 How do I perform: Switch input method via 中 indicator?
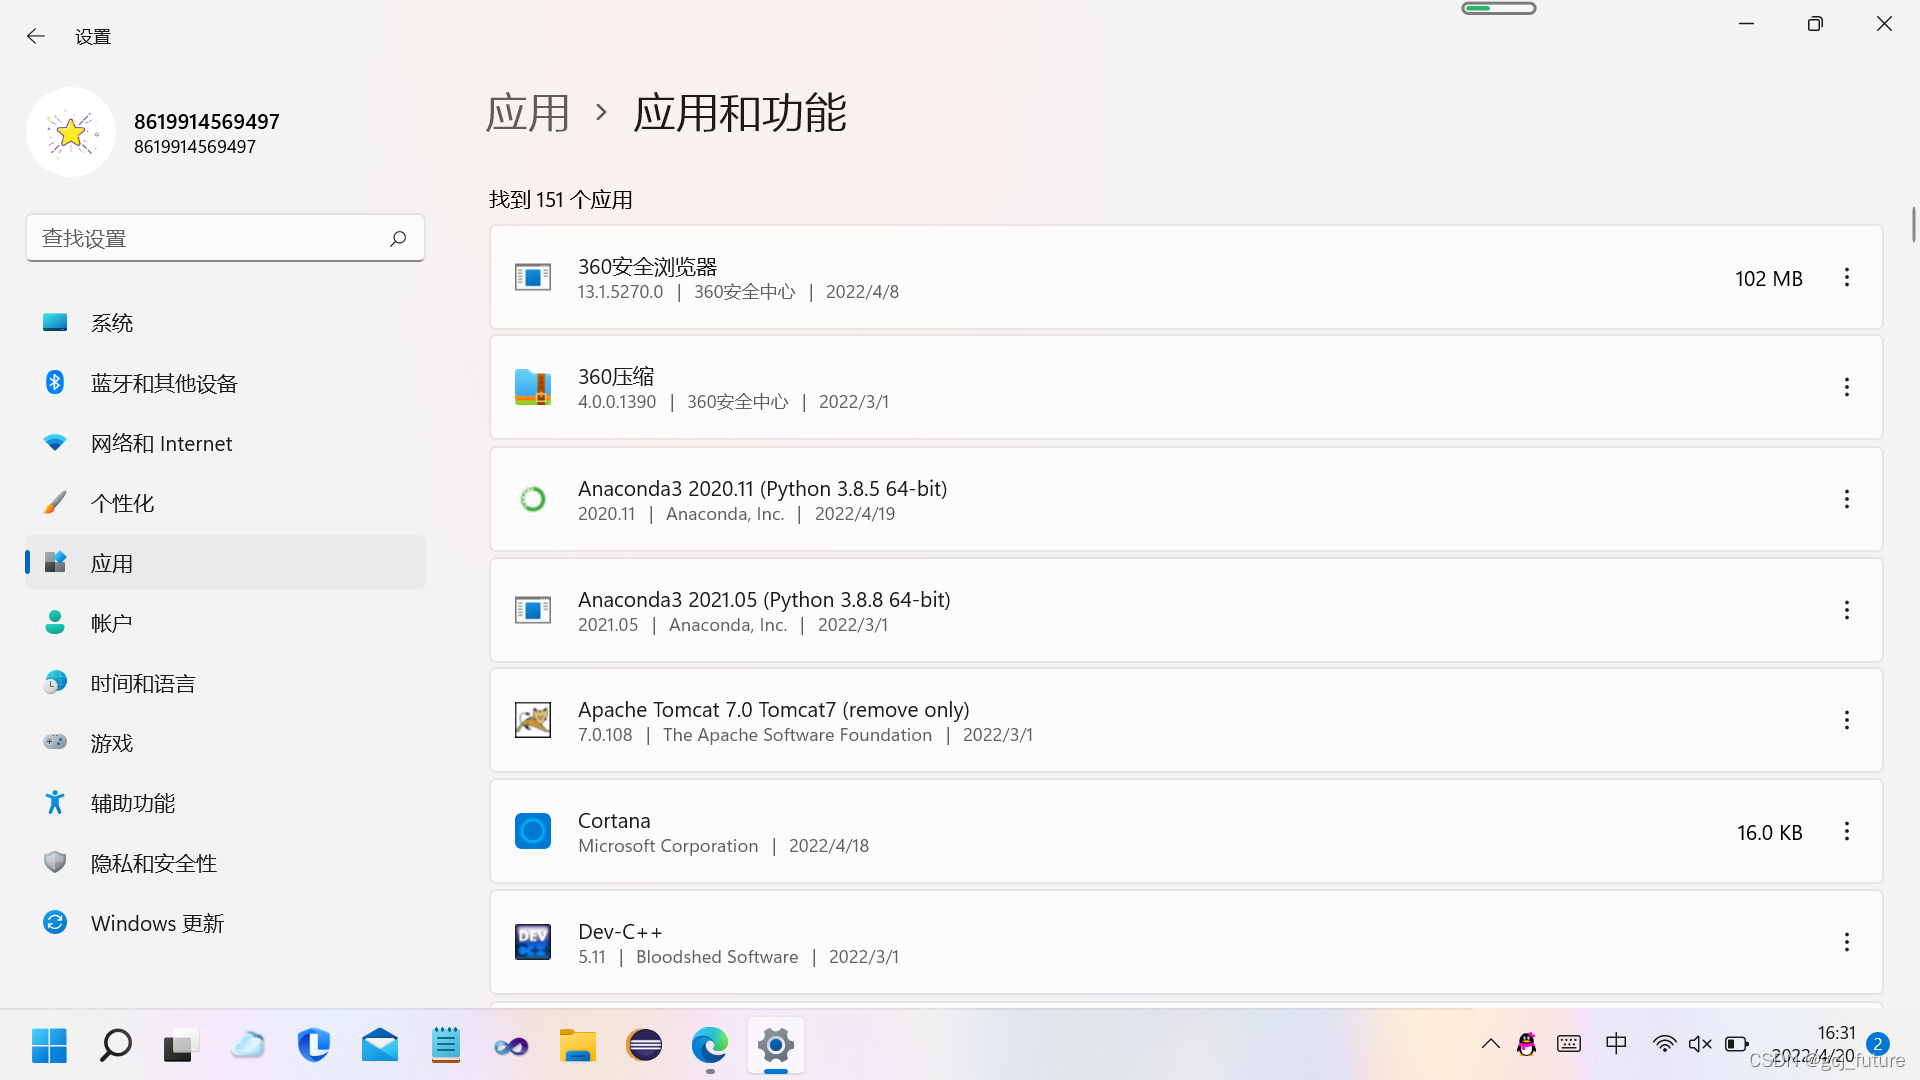click(x=1616, y=1044)
